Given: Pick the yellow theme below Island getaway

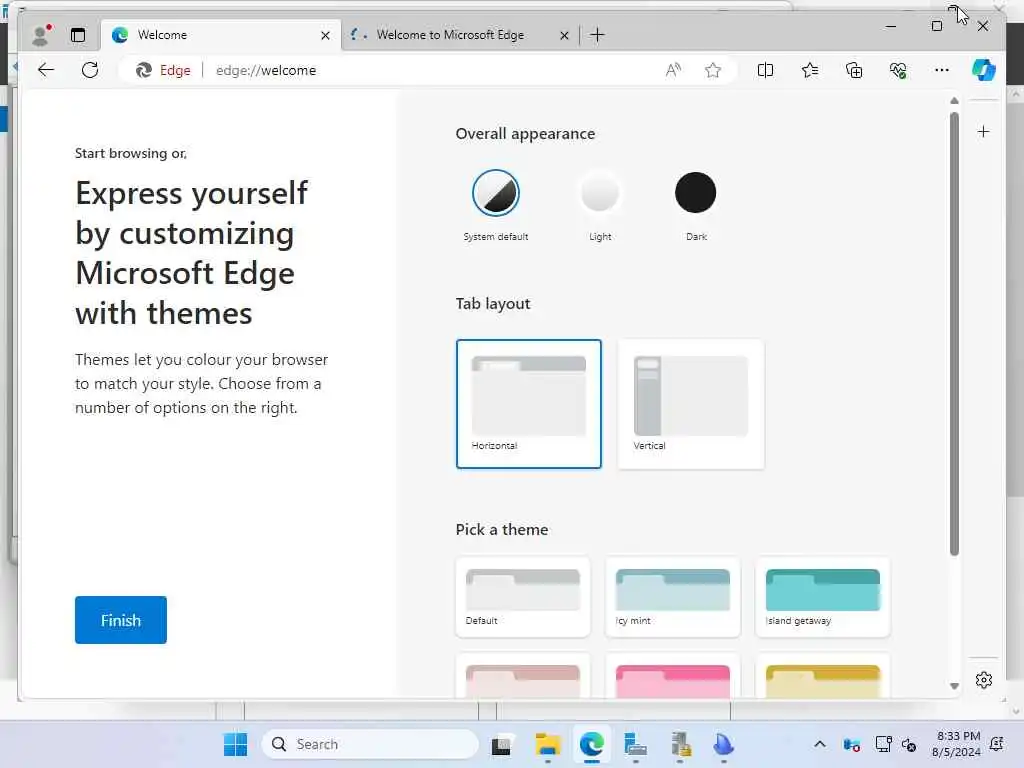Looking at the screenshot, I should [x=823, y=677].
